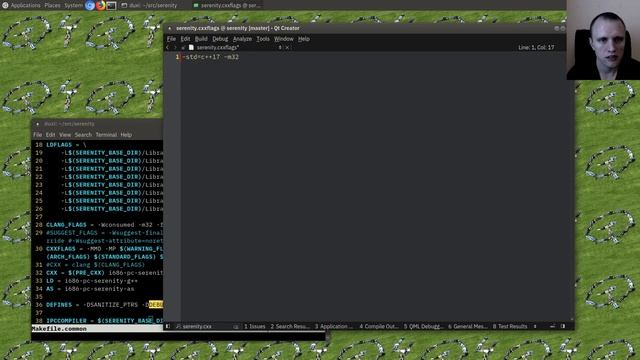Screen dimensions: 640x360
Task: Open the View menu in terminal window
Action: point(65,135)
